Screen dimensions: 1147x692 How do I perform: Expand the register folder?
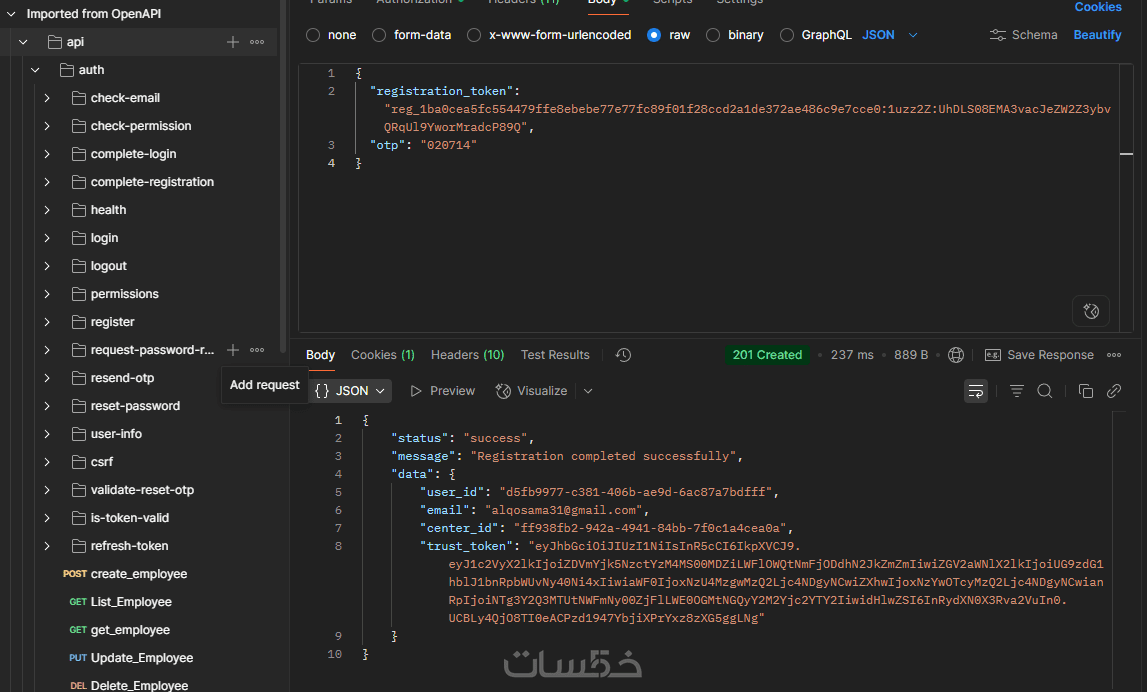47,322
